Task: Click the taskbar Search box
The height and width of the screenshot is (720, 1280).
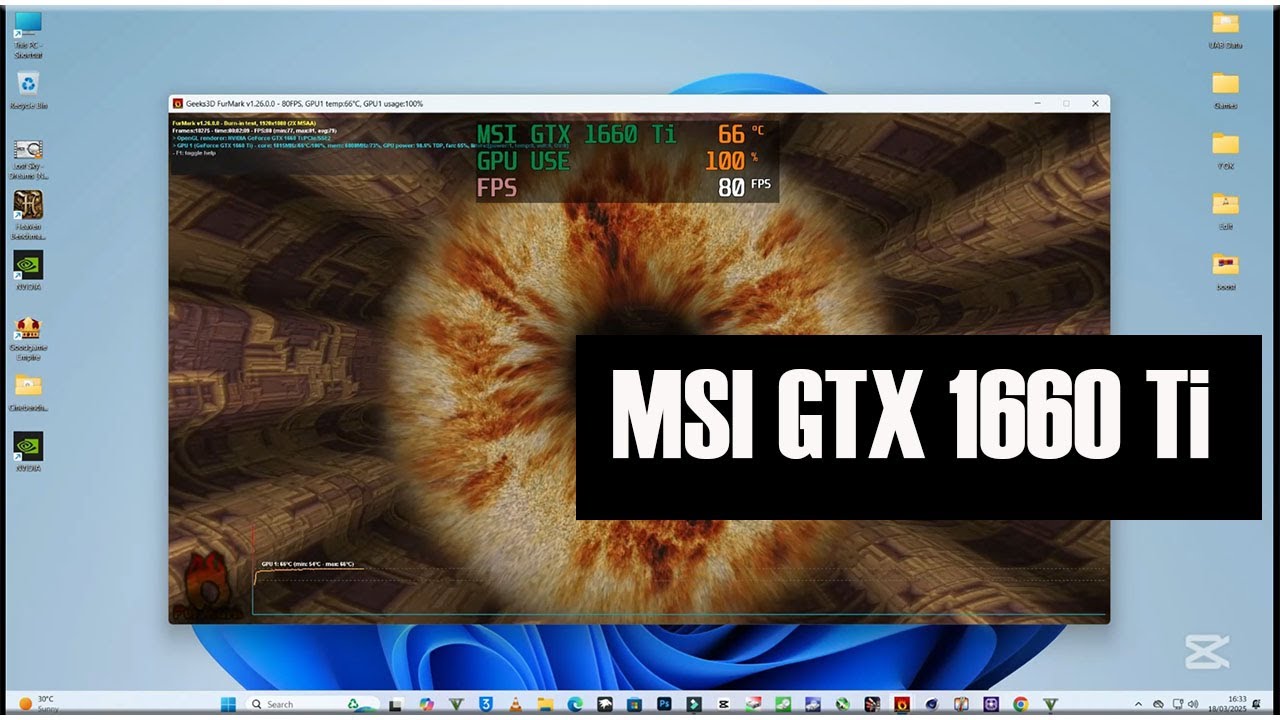Action: 313,704
